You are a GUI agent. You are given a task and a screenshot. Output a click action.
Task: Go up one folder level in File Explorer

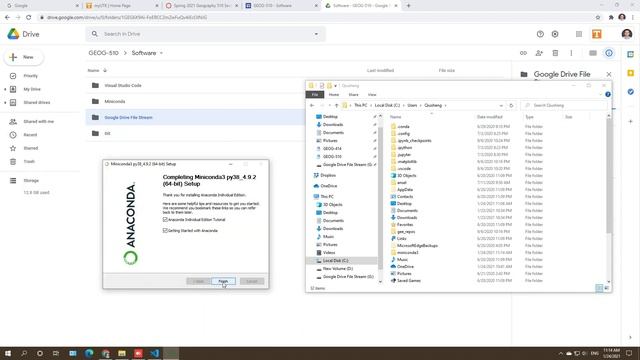(336, 105)
